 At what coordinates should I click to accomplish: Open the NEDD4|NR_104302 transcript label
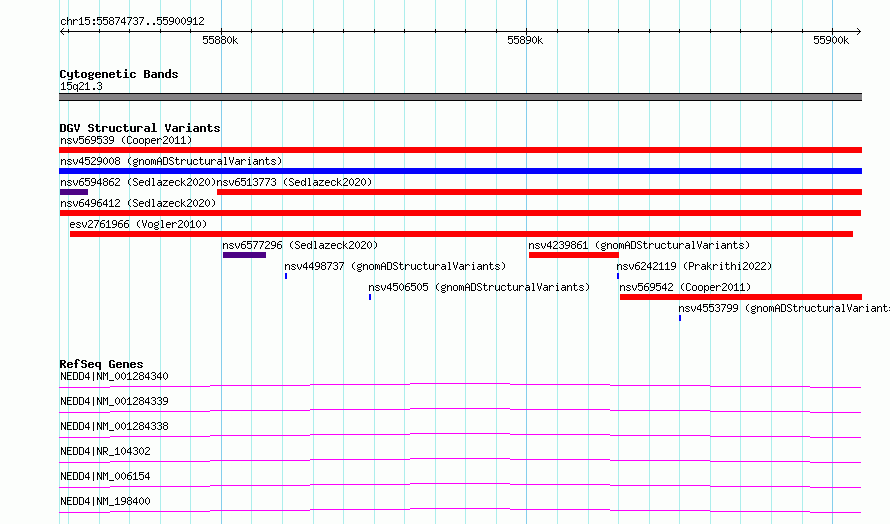pos(105,451)
